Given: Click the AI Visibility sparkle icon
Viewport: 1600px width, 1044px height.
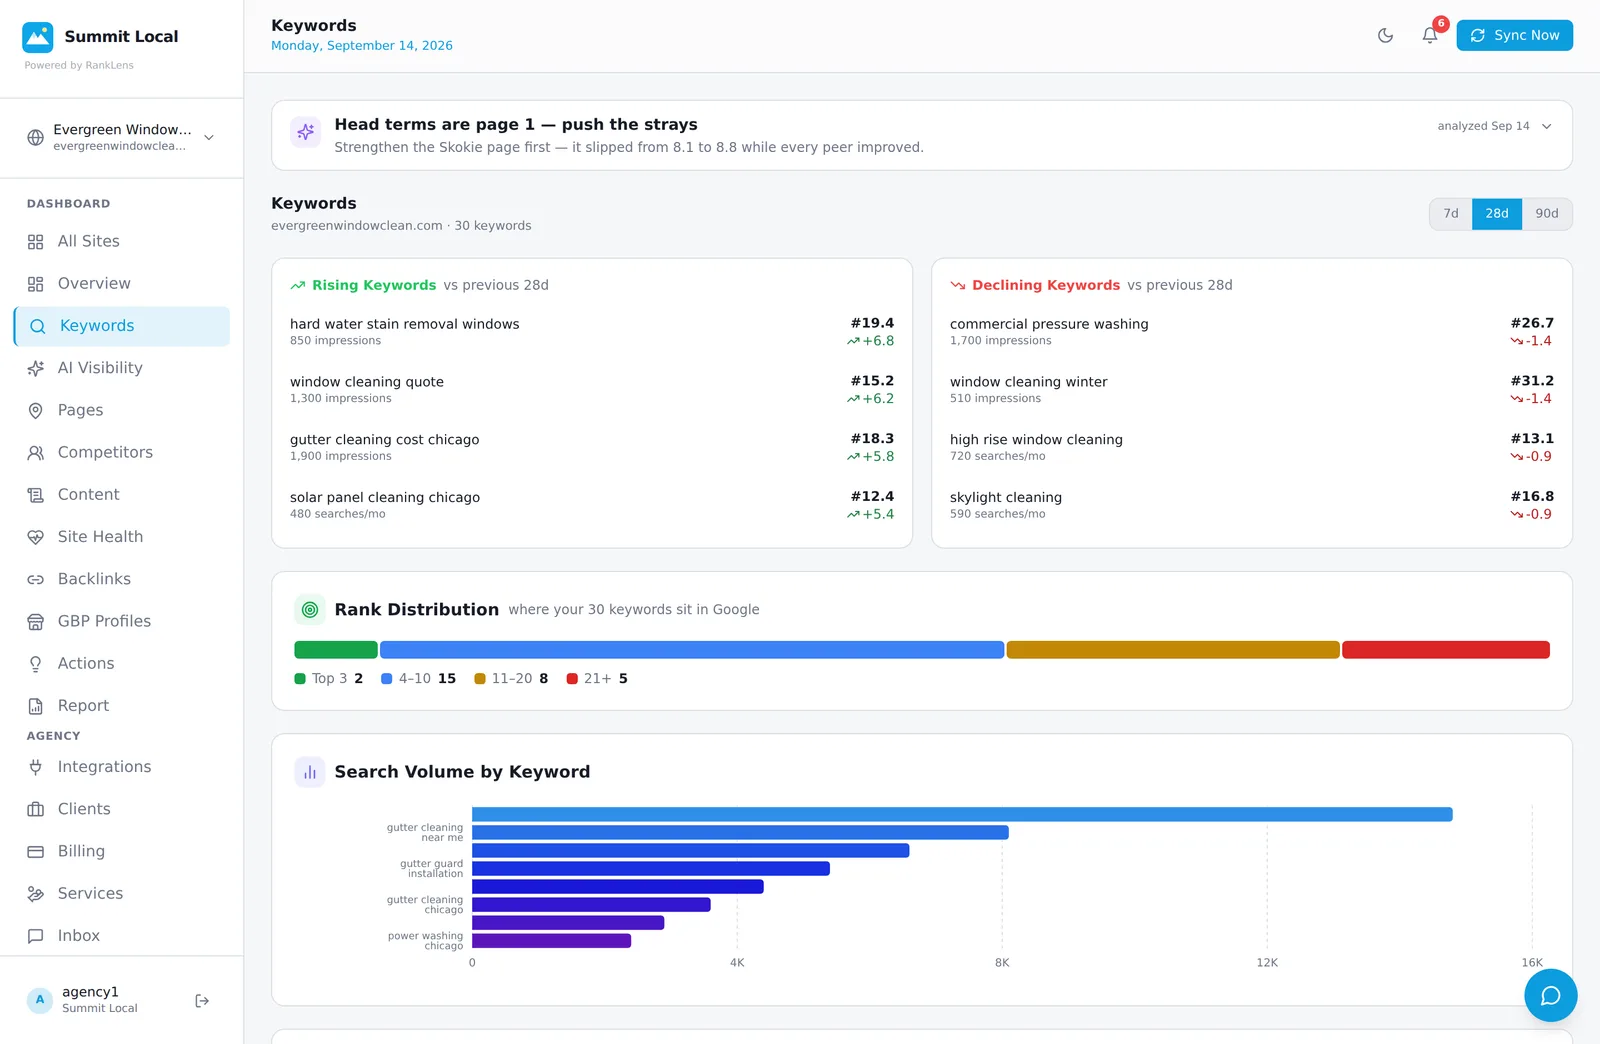Looking at the screenshot, I should pos(36,368).
